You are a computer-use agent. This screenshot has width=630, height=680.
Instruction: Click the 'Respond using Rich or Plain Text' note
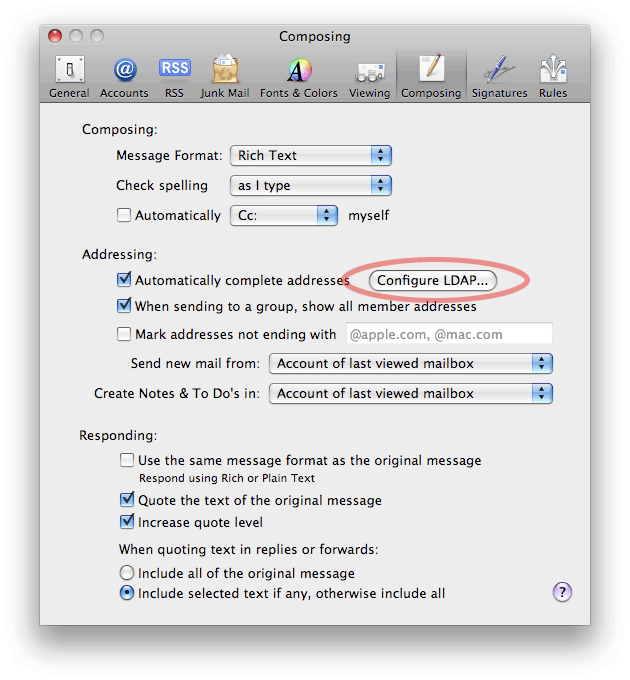(x=227, y=478)
